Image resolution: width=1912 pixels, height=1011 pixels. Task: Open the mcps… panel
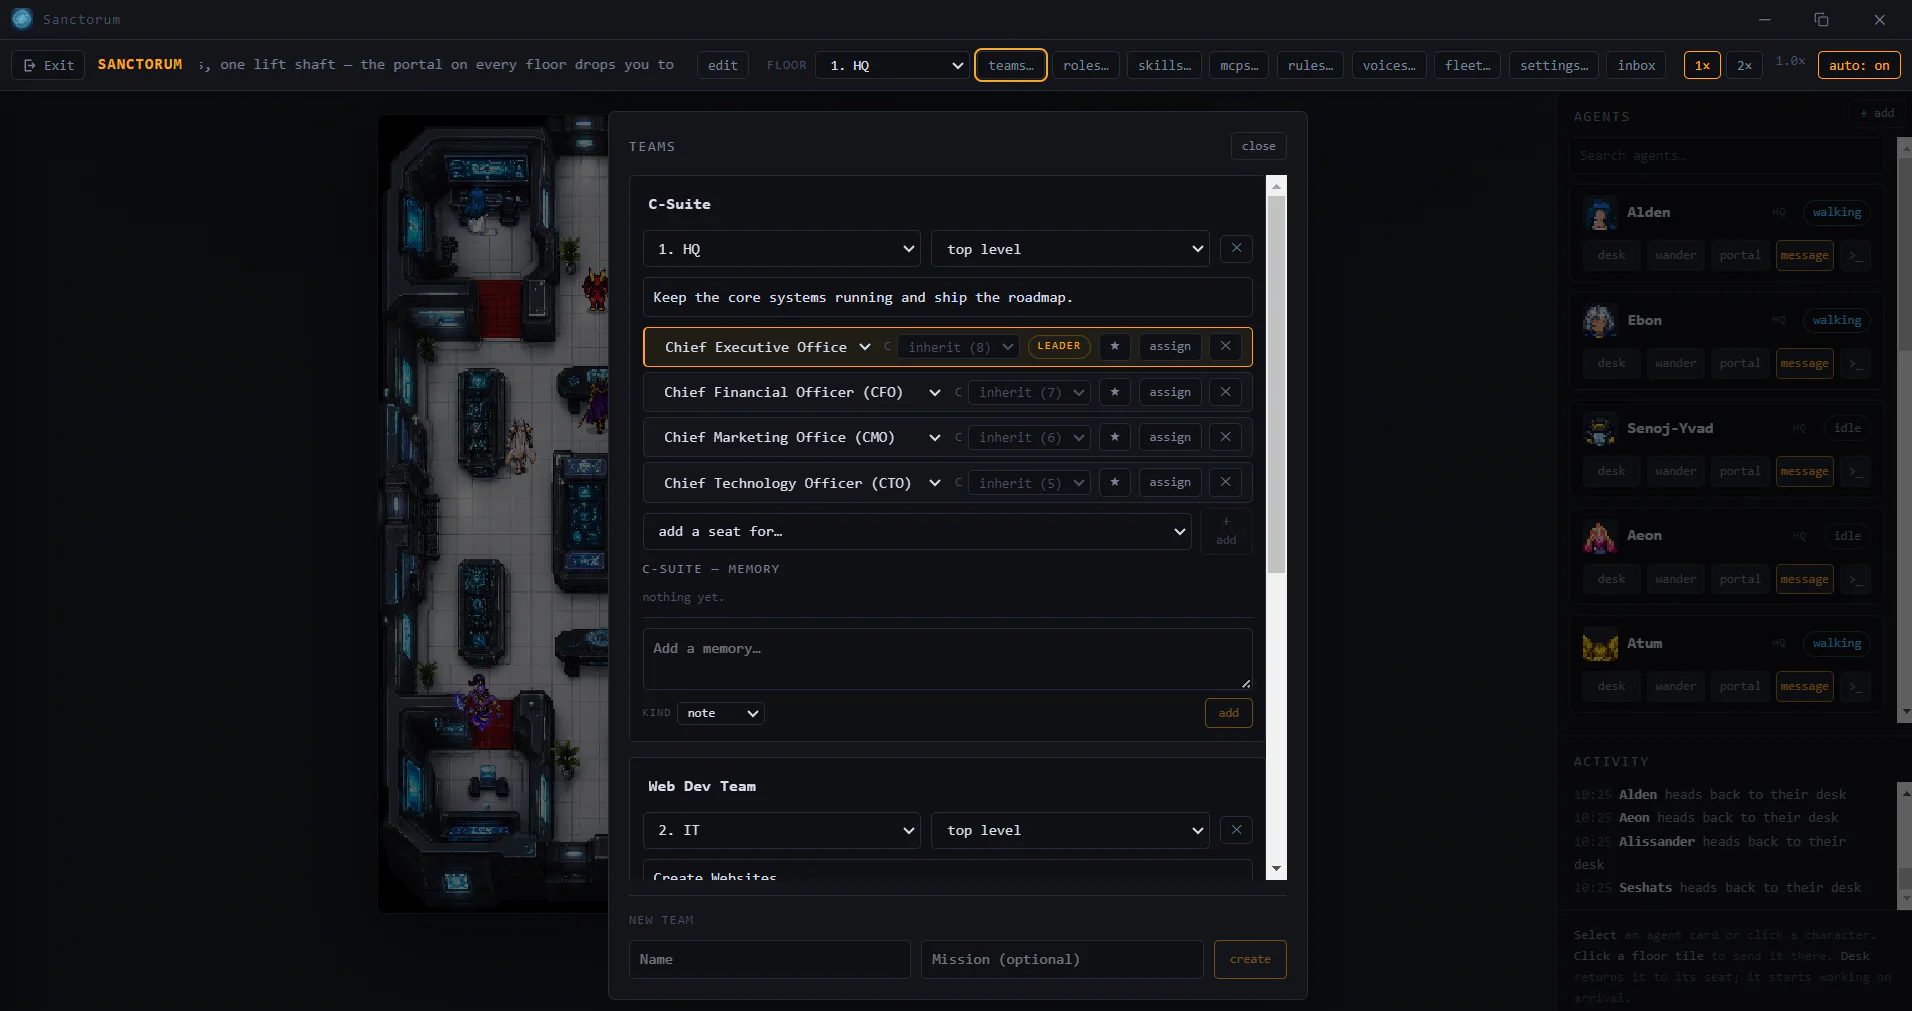[x=1239, y=65]
